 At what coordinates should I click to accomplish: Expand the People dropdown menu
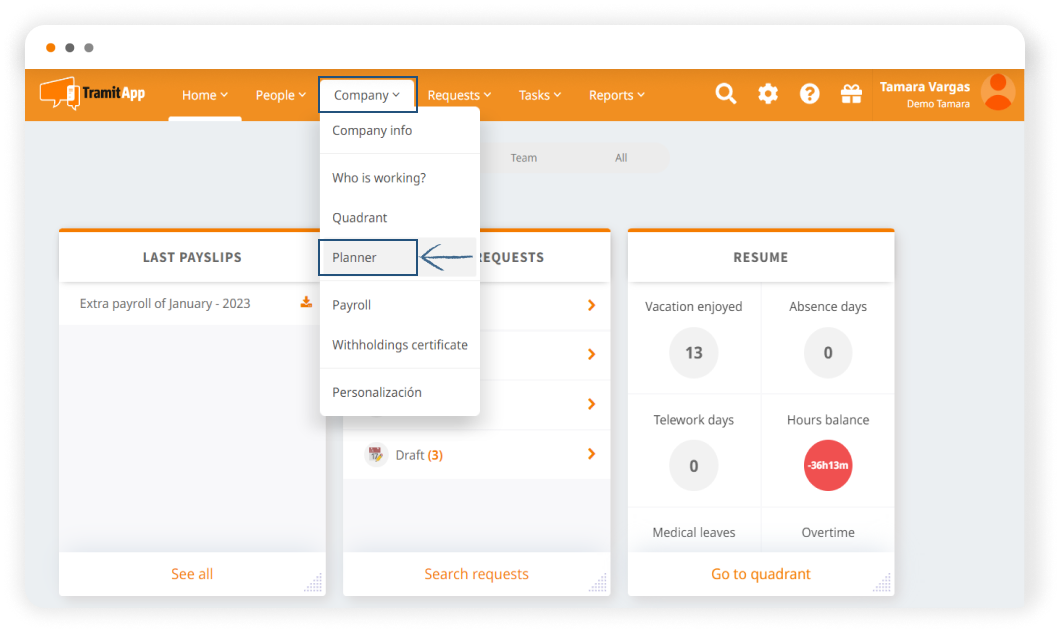pyautogui.click(x=280, y=95)
